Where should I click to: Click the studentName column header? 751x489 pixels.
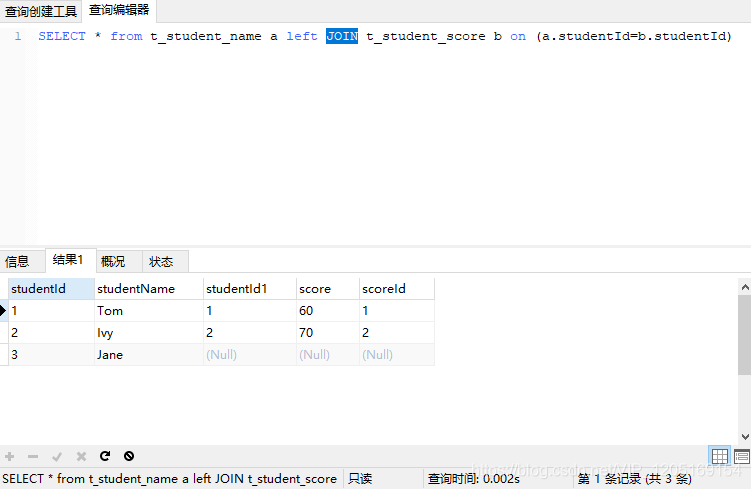click(149, 289)
